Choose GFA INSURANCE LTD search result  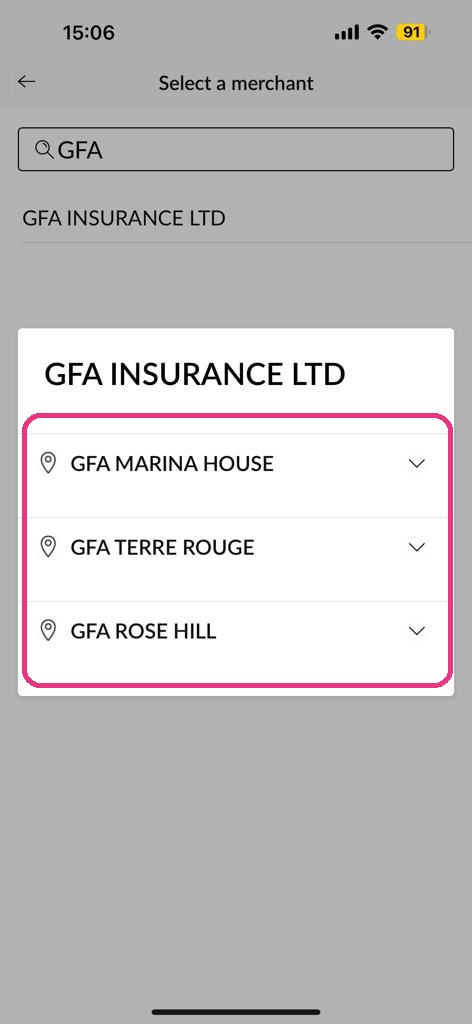coord(236,218)
